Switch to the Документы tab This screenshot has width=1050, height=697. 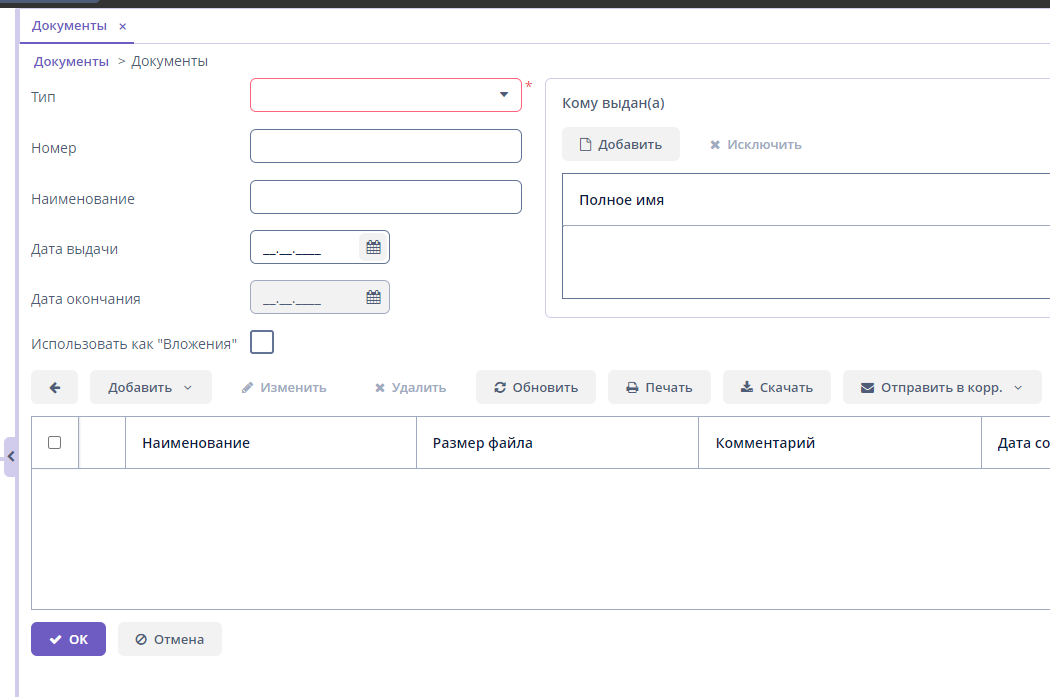(69, 26)
